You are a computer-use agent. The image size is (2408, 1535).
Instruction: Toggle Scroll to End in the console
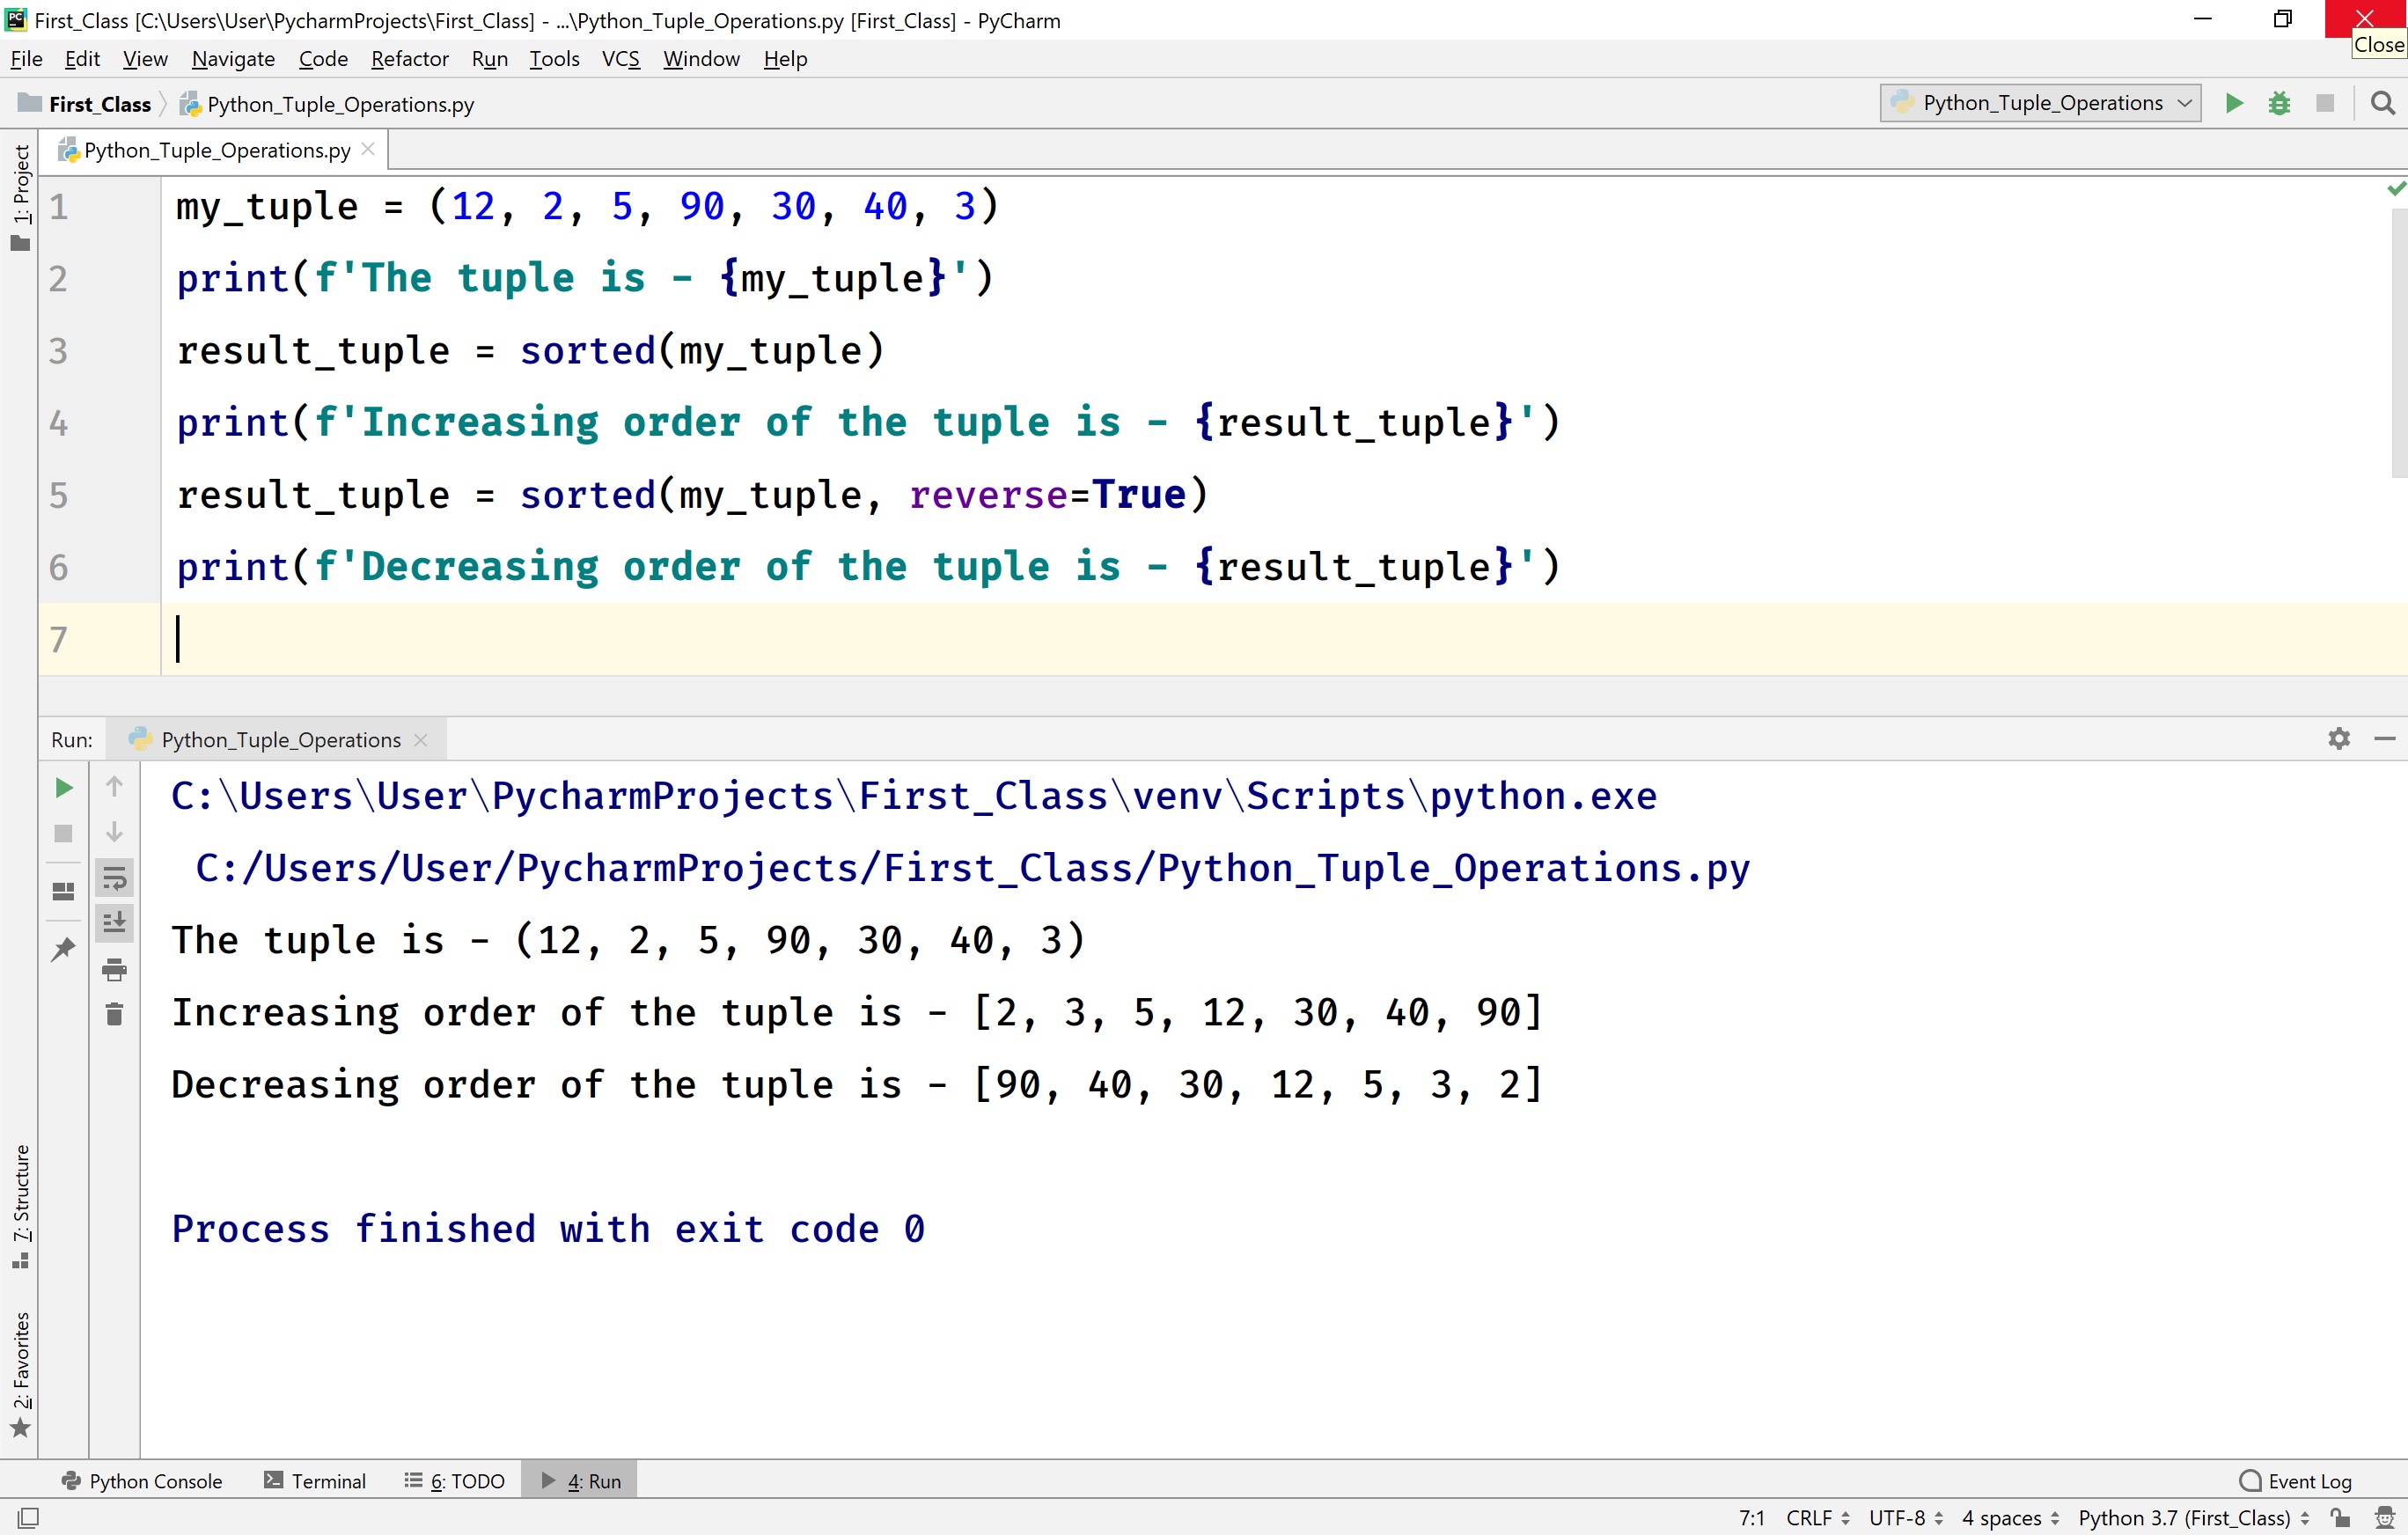pyautogui.click(x=115, y=922)
